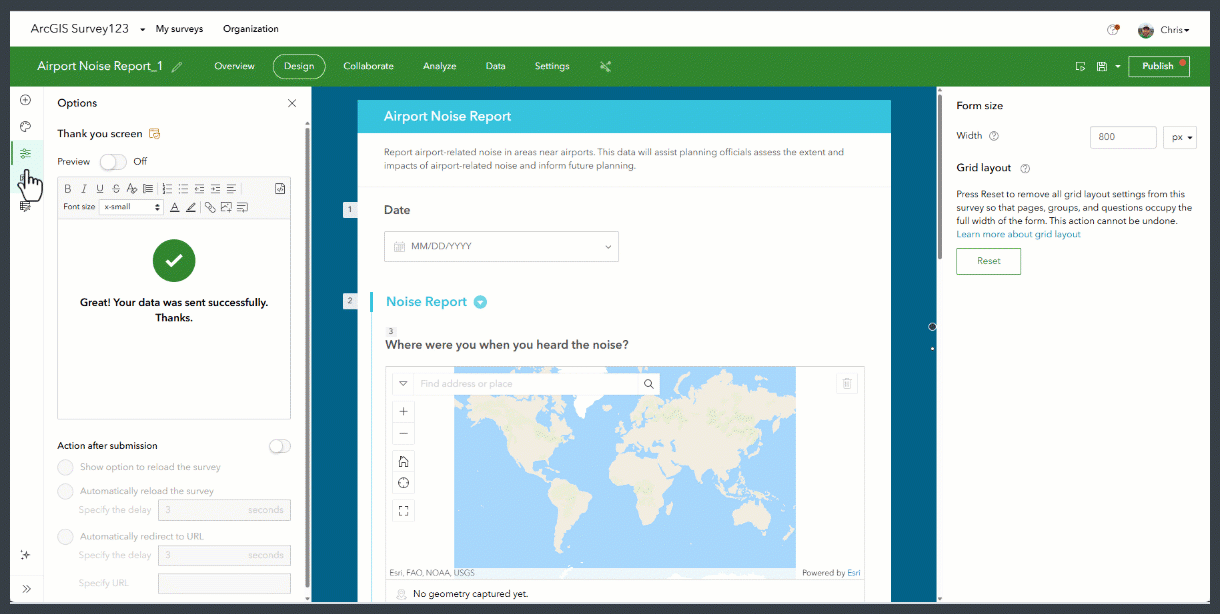Click the map zoom-in icon

click(403, 411)
